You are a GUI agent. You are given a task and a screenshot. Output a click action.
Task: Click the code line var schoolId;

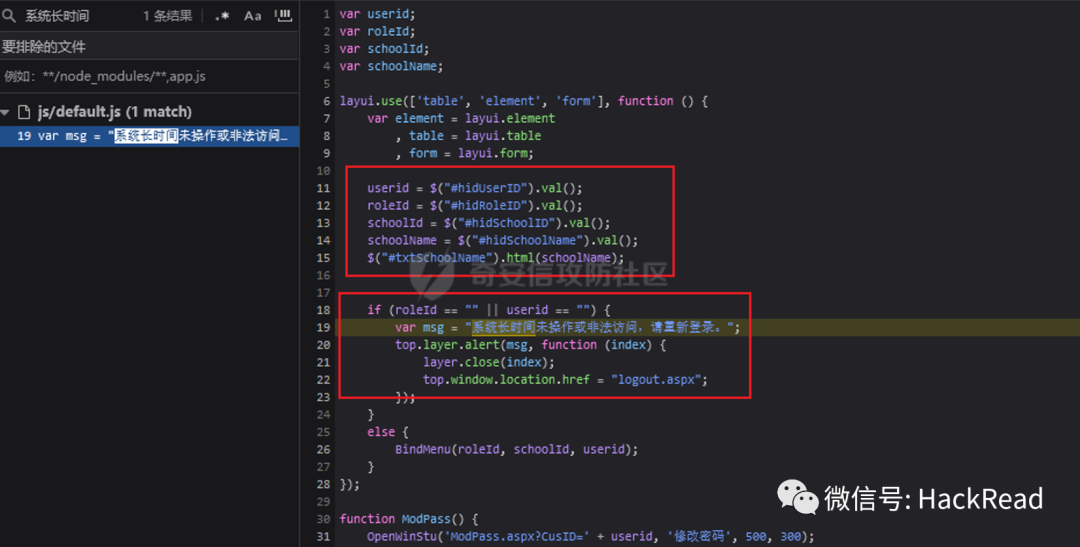[384, 48]
